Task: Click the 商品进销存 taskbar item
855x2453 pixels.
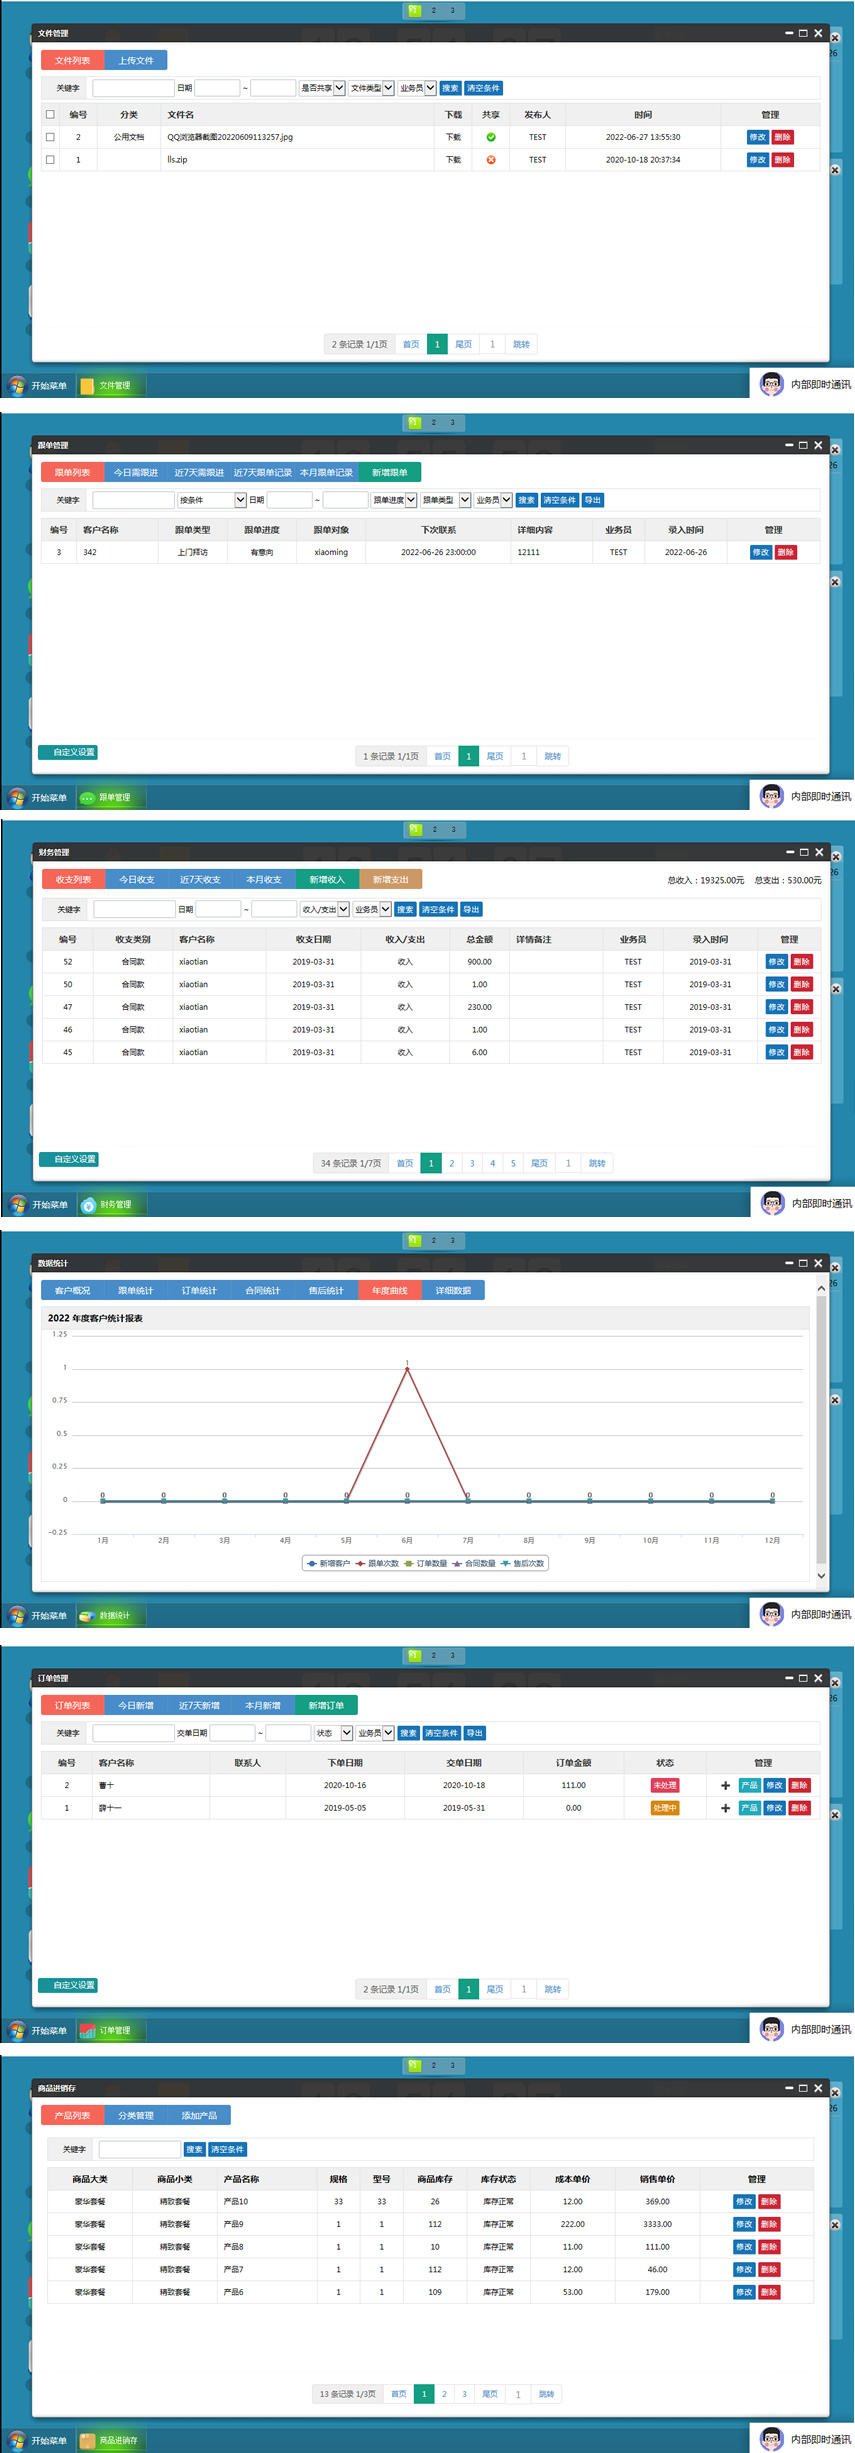Action: click(x=113, y=2441)
